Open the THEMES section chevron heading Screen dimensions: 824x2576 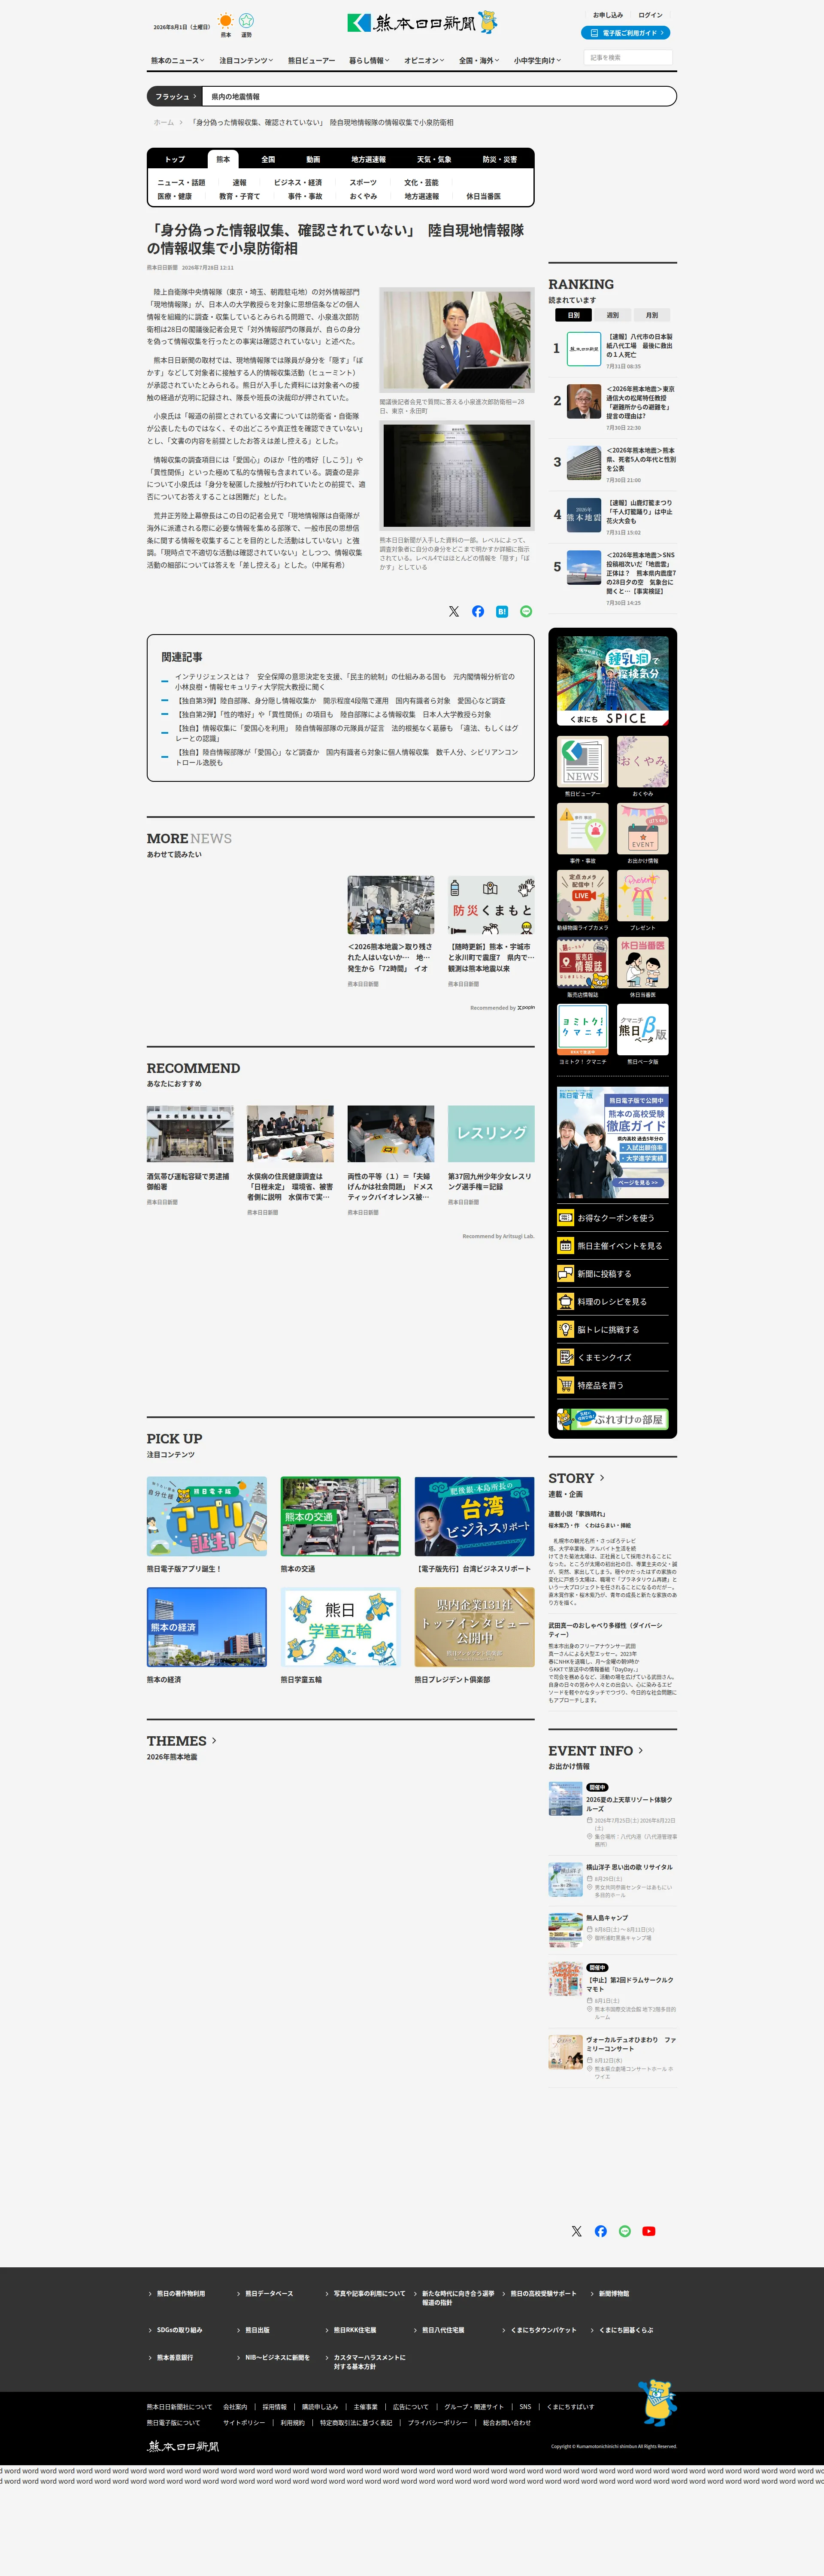pos(182,1741)
